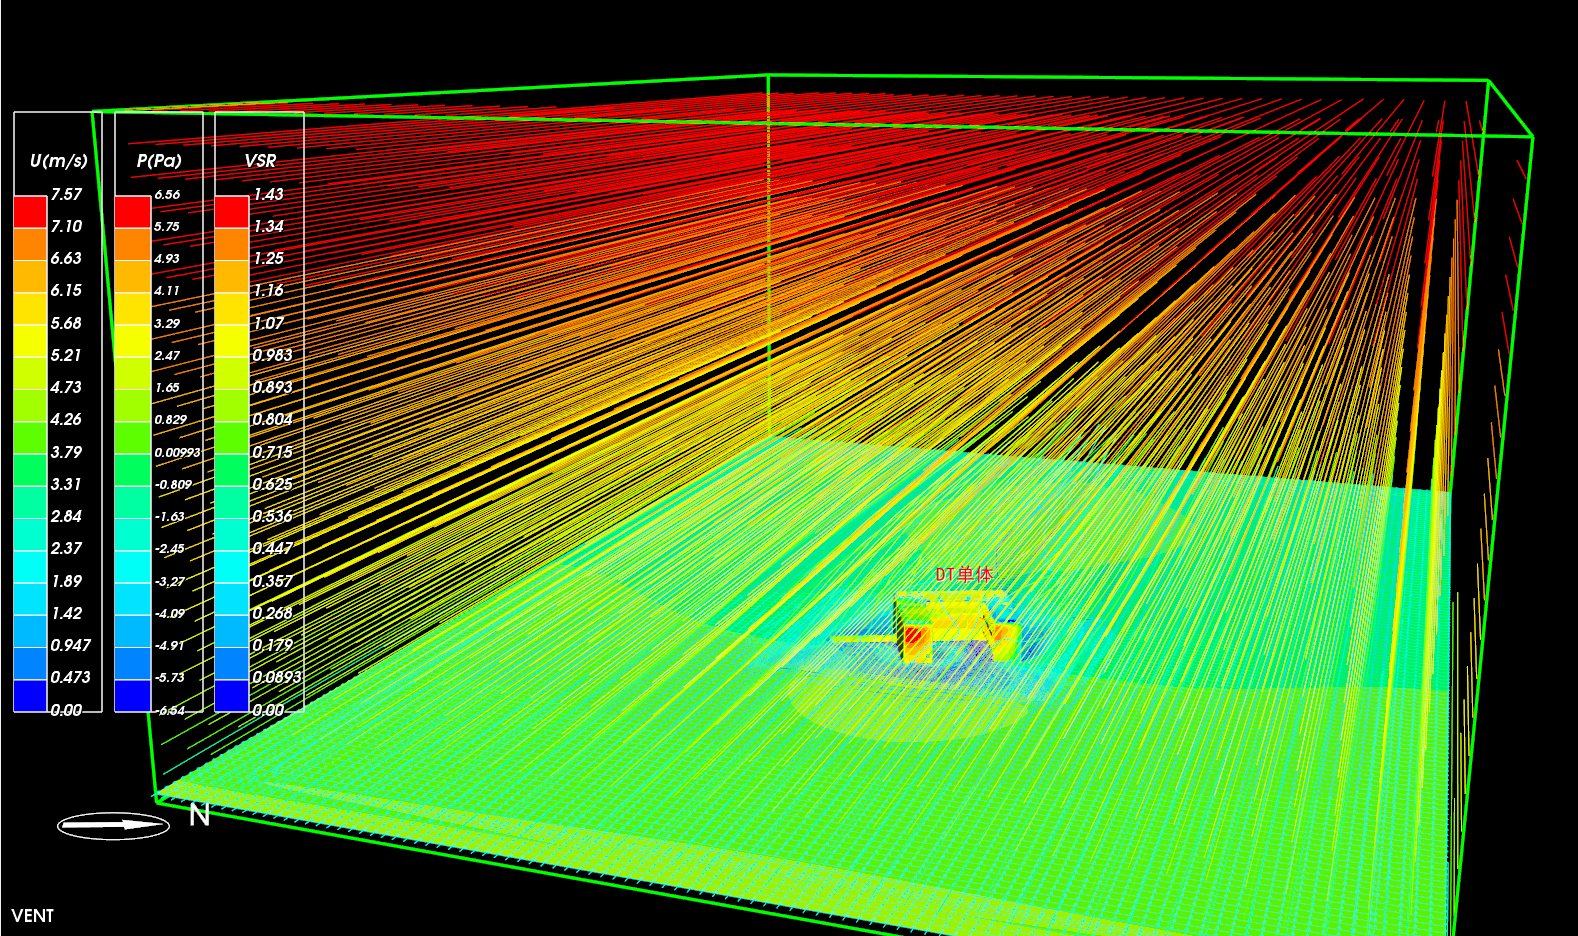Click the 0.00993 pressure legend value
Screen dimensions: 1578x936
pos(177,452)
